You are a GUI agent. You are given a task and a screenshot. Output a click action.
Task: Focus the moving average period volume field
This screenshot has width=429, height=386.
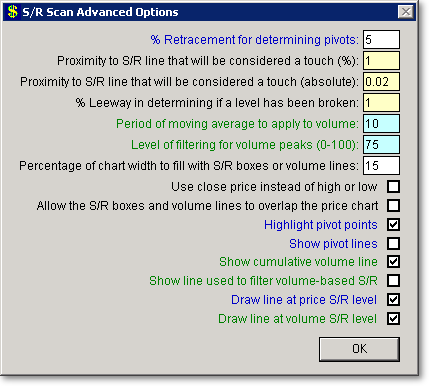point(381,124)
